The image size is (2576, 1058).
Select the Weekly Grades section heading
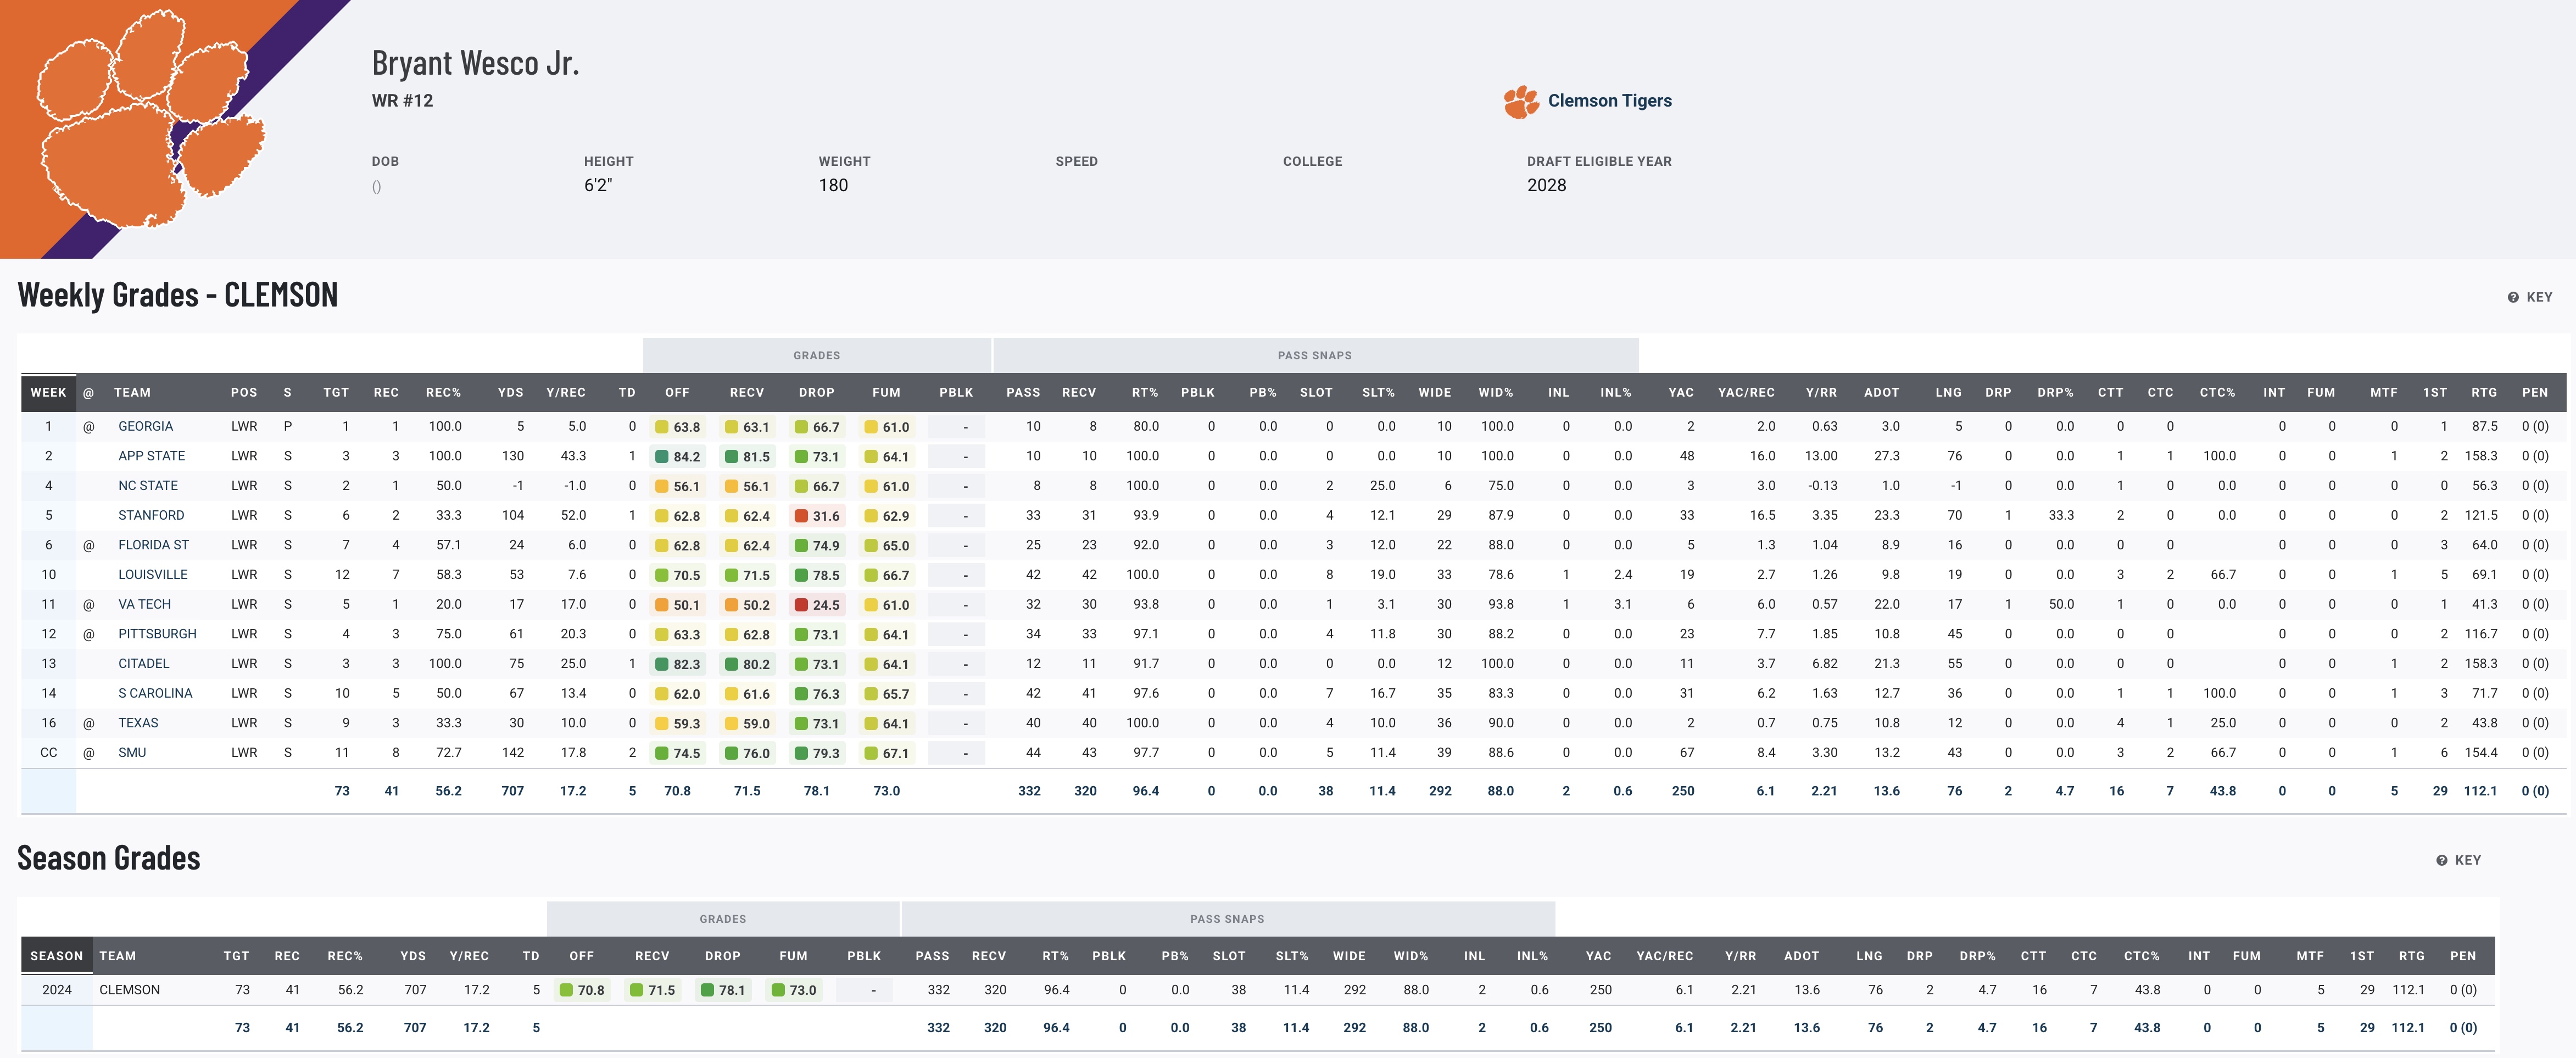[178, 294]
